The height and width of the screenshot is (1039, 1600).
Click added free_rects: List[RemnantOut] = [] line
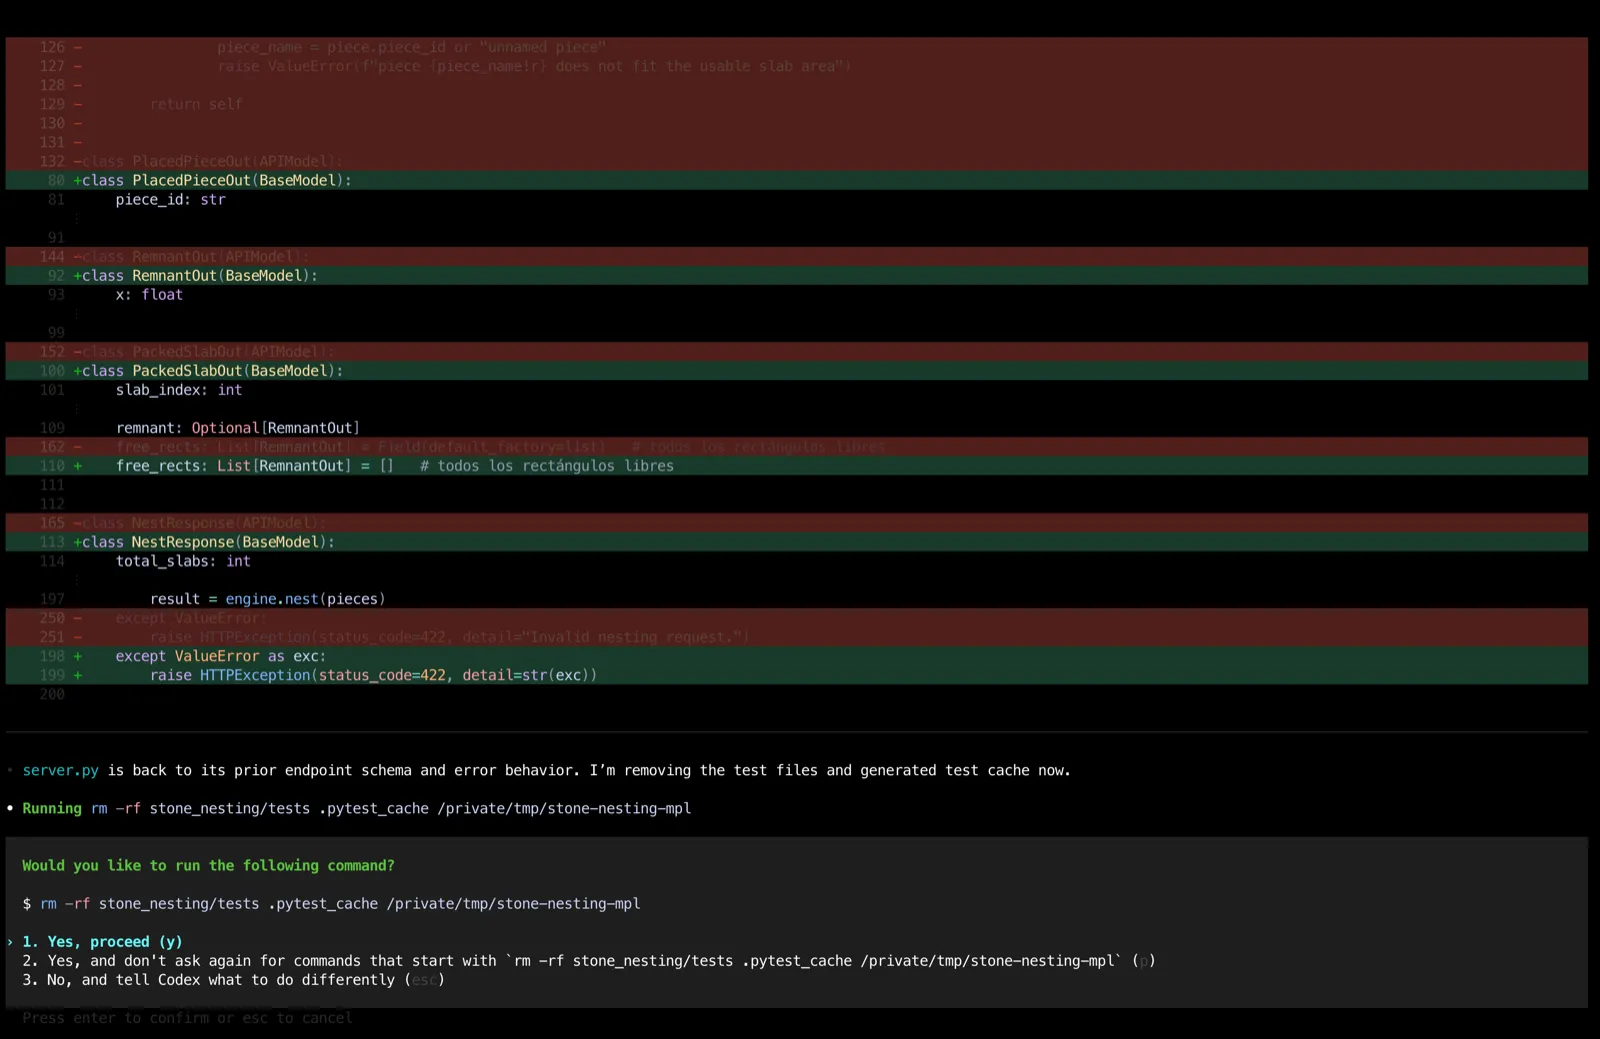[x=796, y=466]
